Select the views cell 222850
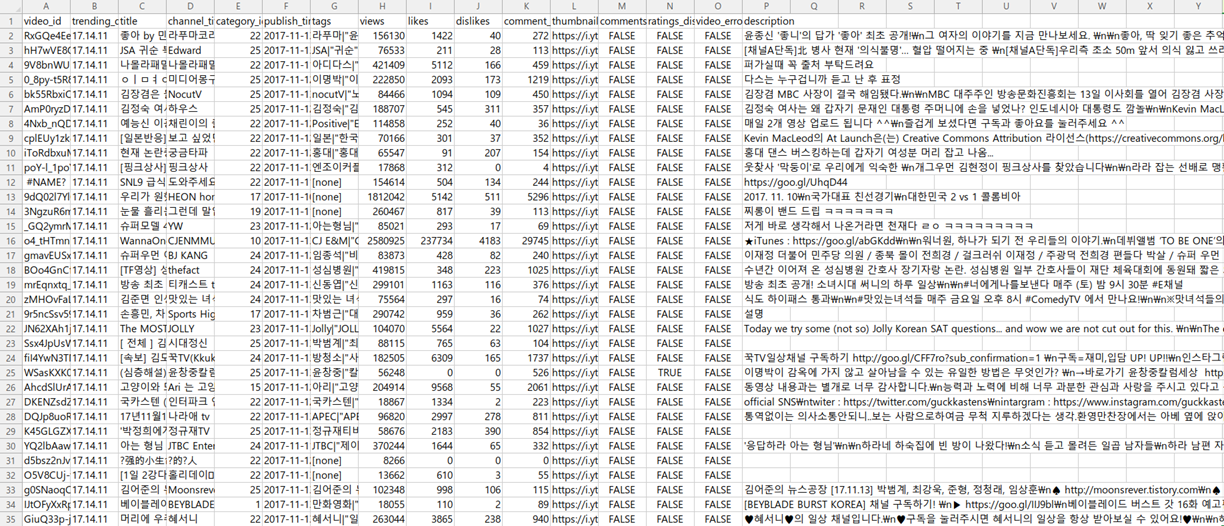The height and width of the screenshot is (526, 1224). (x=383, y=80)
